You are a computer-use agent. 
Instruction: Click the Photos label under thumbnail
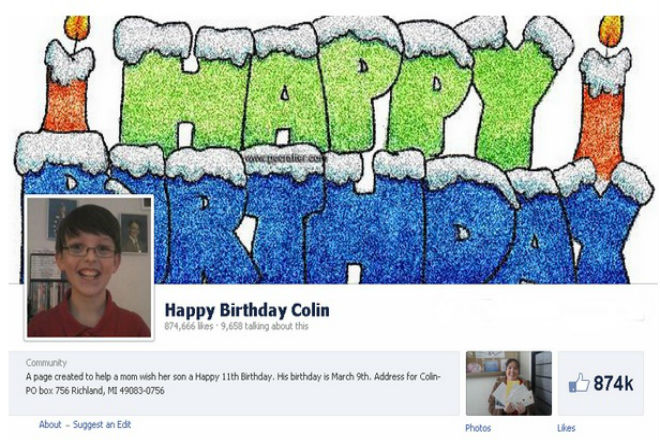point(478,428)
